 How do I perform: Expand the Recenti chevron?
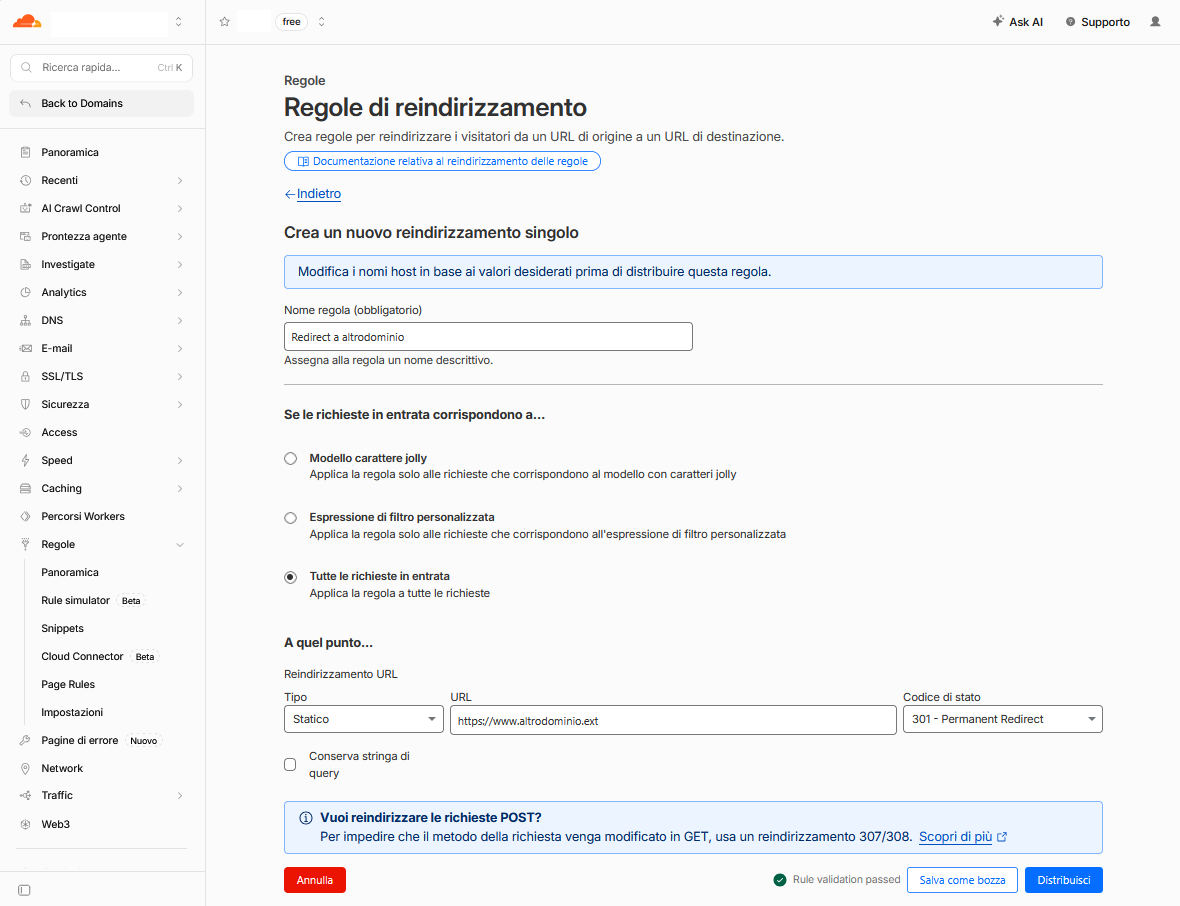[180, 181]
